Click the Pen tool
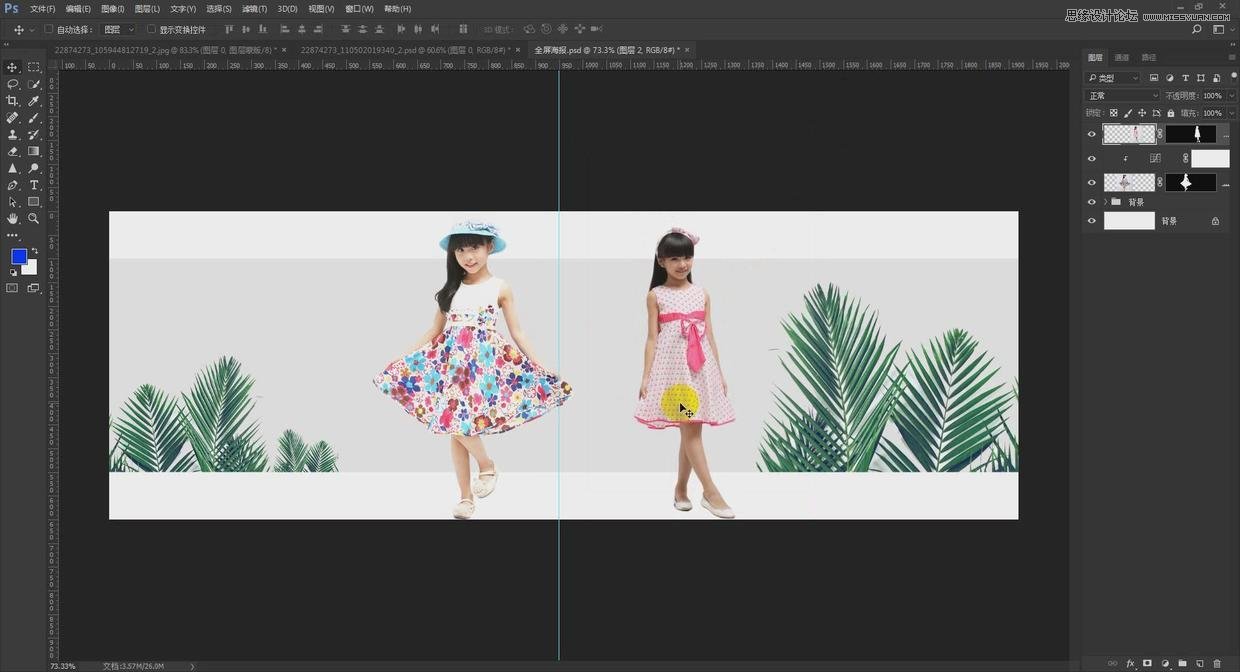This screenshot has height=672, width=1240. (13, 185)
